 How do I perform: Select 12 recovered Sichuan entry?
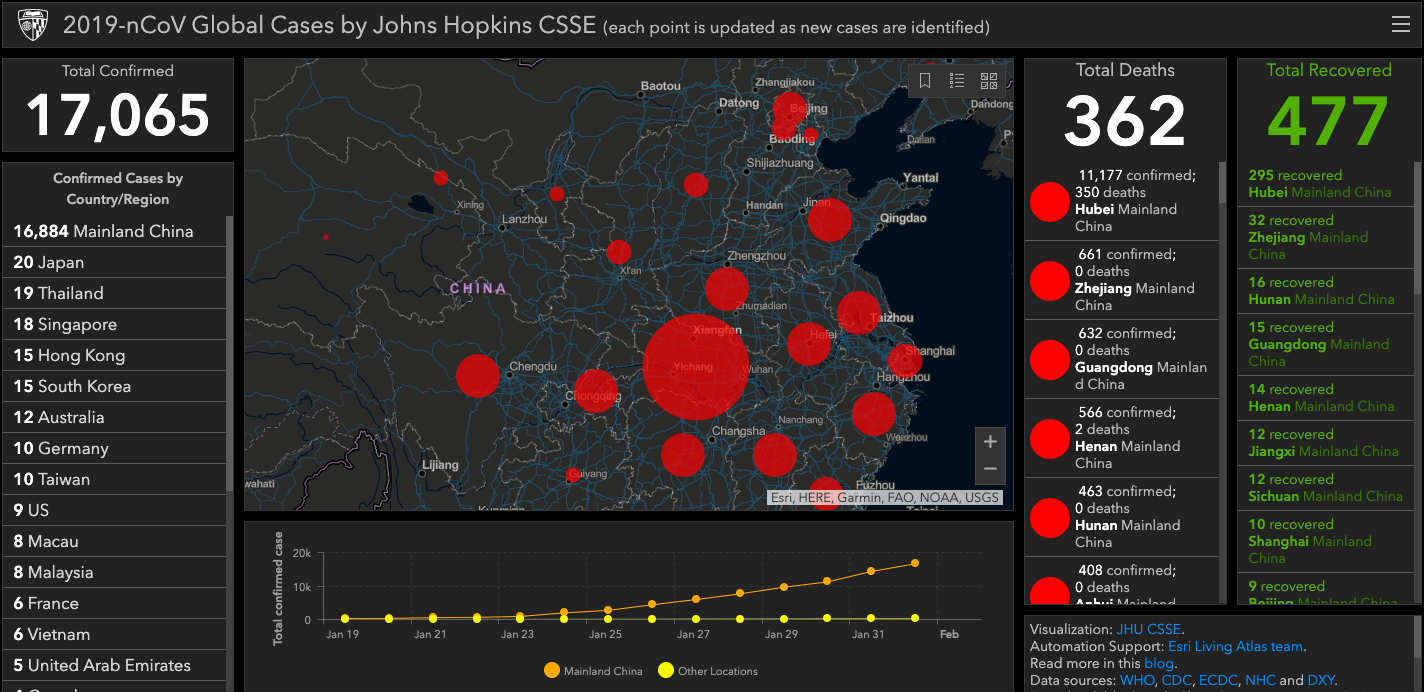coord(1326,488)
